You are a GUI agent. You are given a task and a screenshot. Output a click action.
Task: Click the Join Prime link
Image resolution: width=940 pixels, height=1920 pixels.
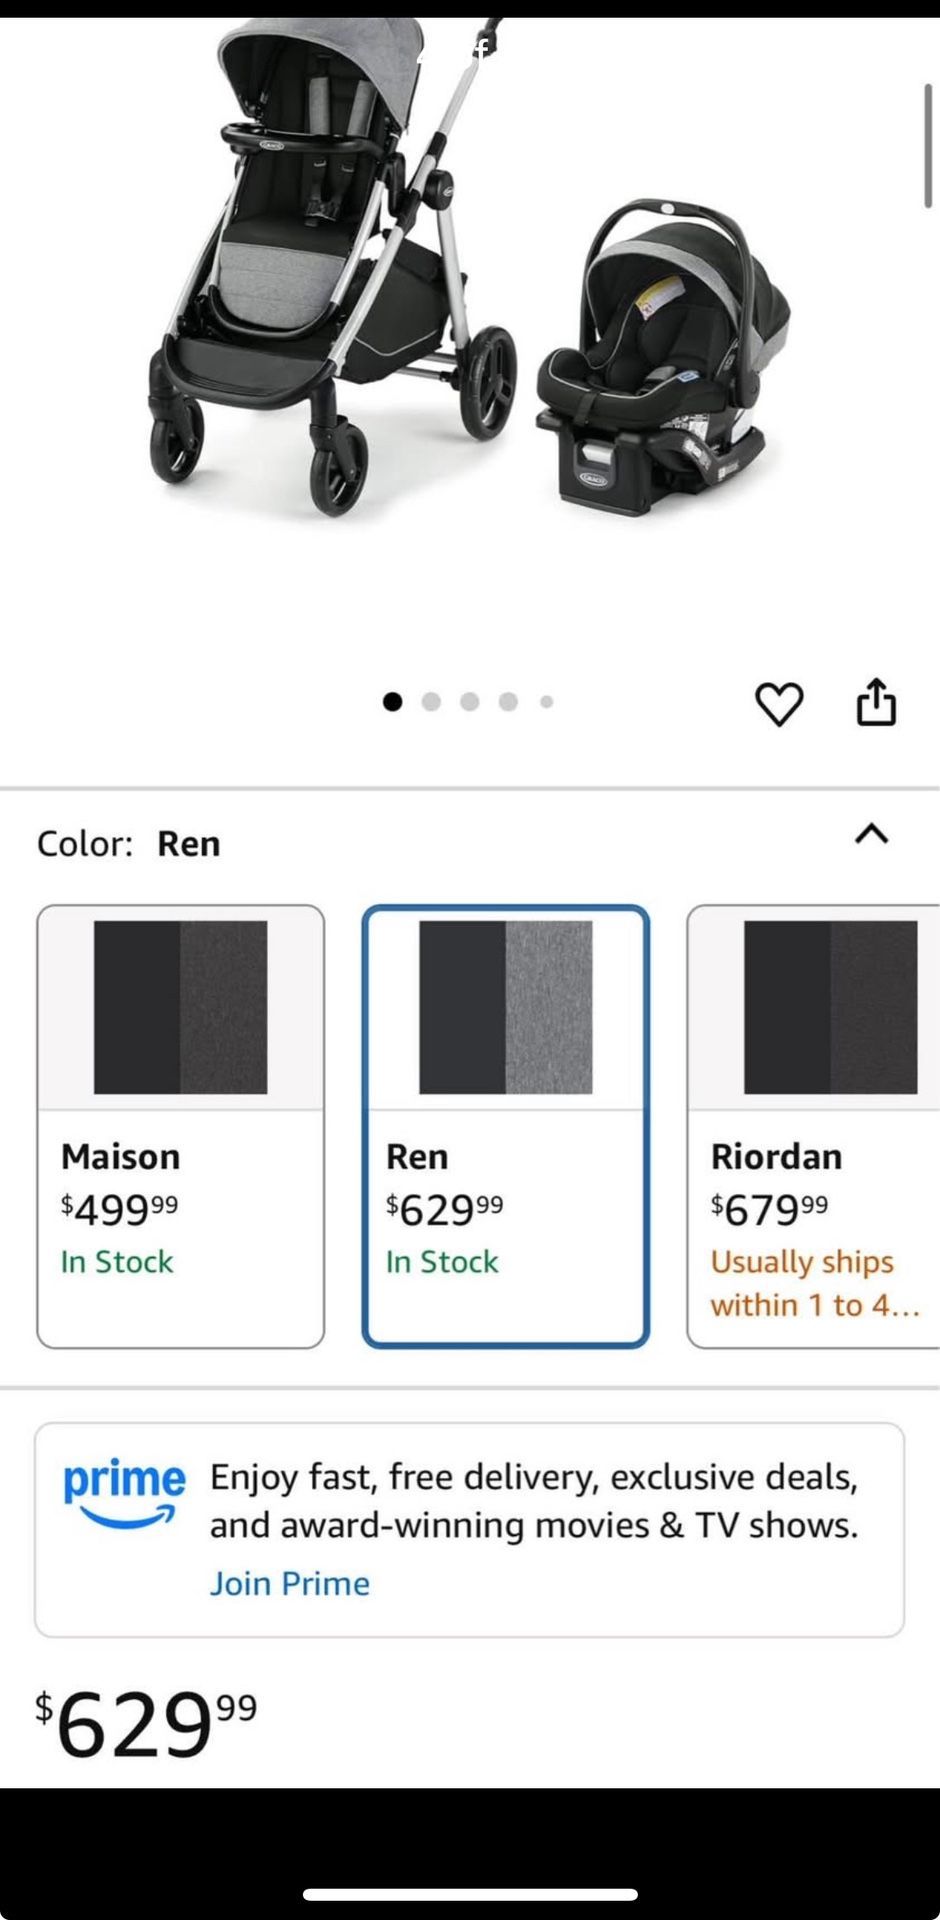click(289, 1584)
